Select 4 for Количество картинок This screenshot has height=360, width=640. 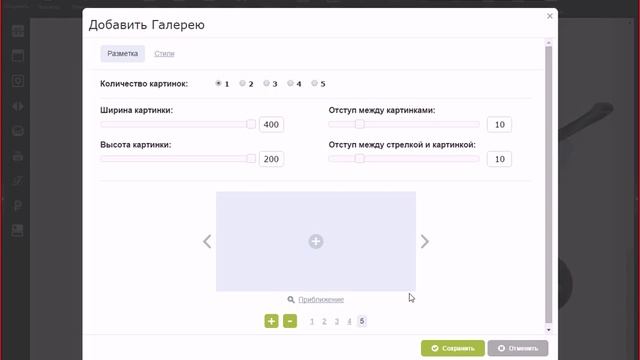(290, 83)
